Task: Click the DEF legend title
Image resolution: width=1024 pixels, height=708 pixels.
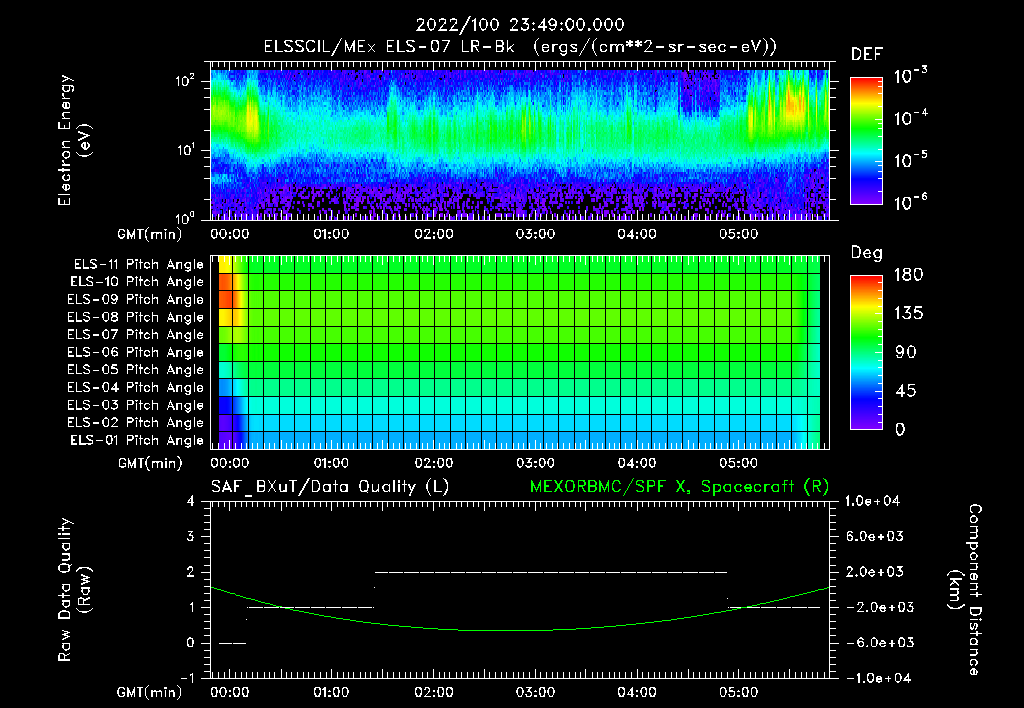Action: tap(867, 55)
